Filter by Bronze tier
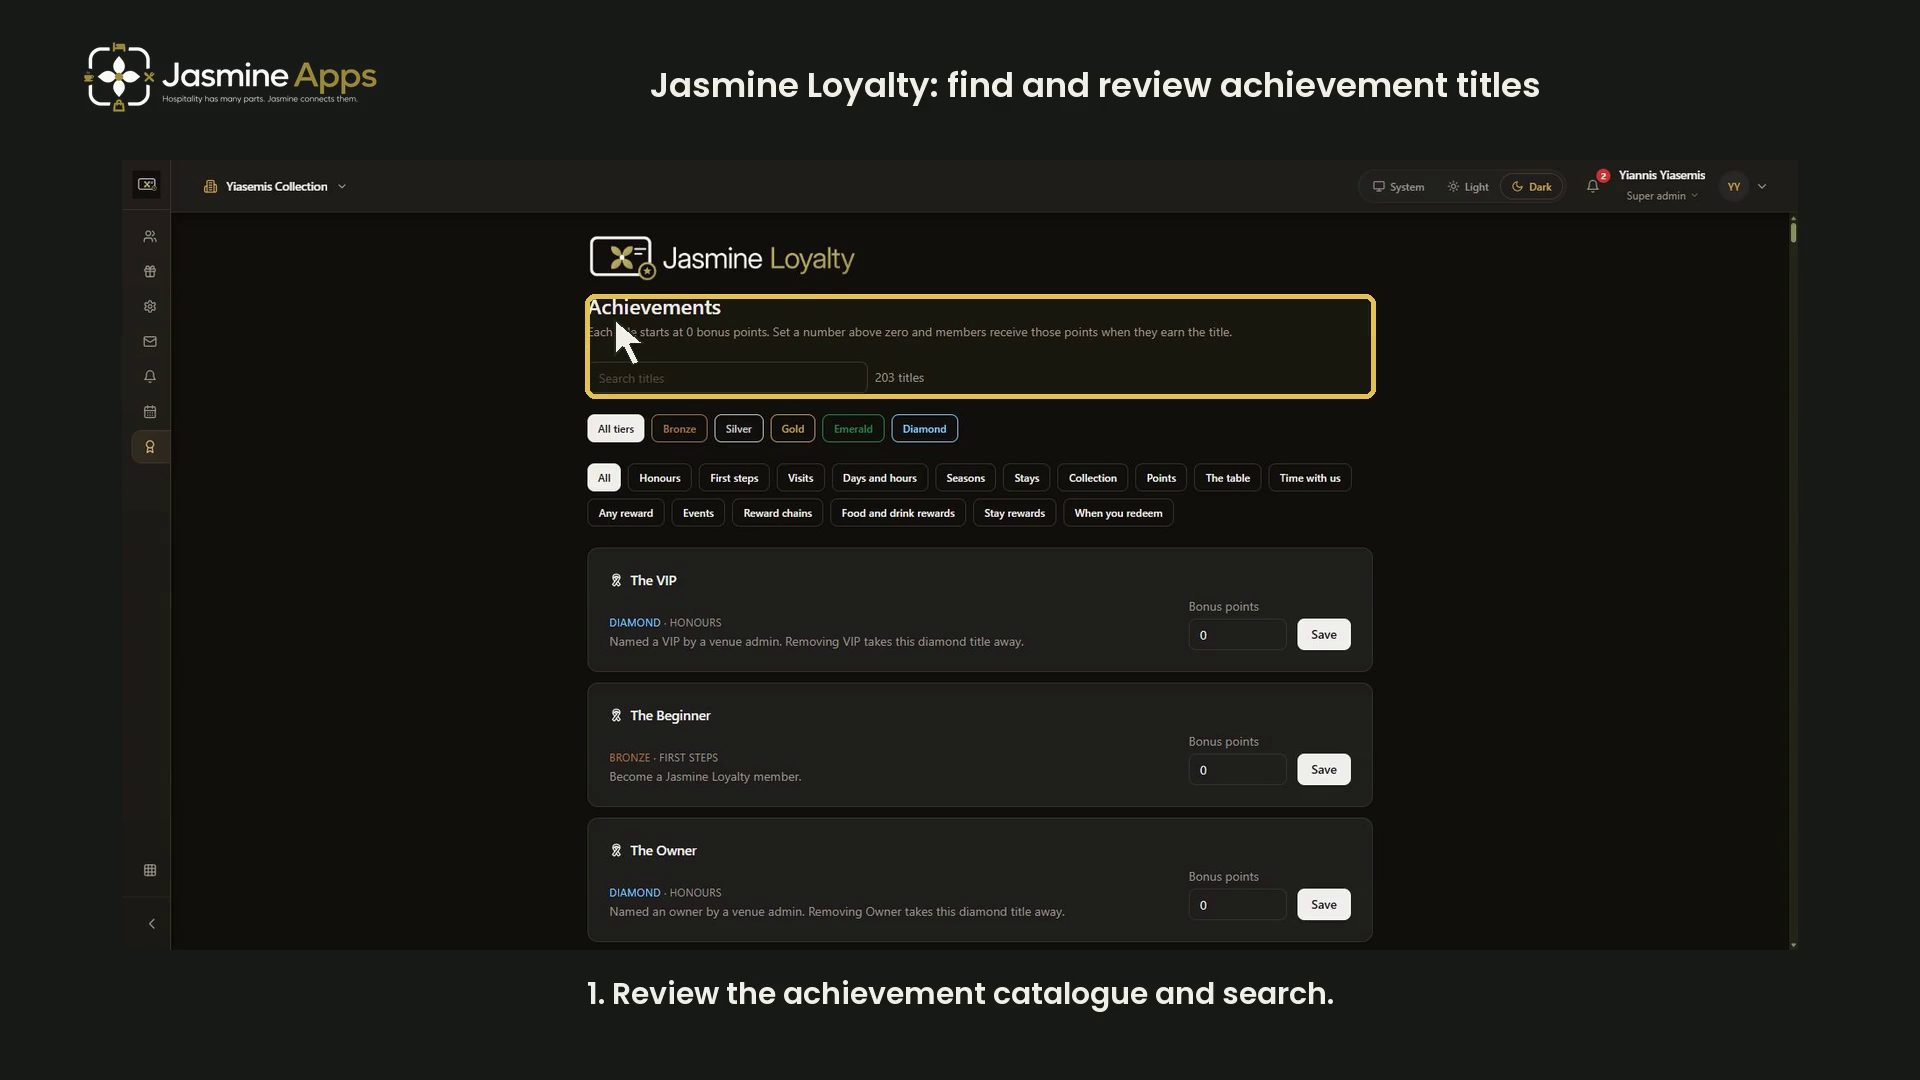The width and height of the screenshot is (1920, 1080). 679,429
